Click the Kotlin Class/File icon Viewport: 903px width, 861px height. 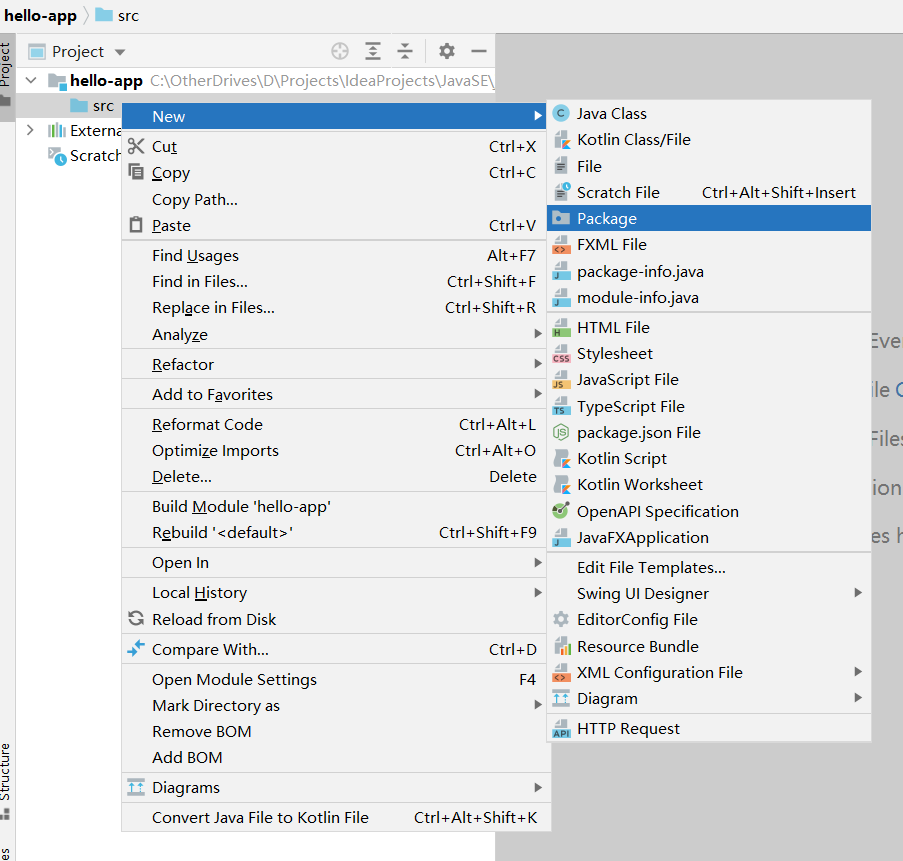coord(561,140)
